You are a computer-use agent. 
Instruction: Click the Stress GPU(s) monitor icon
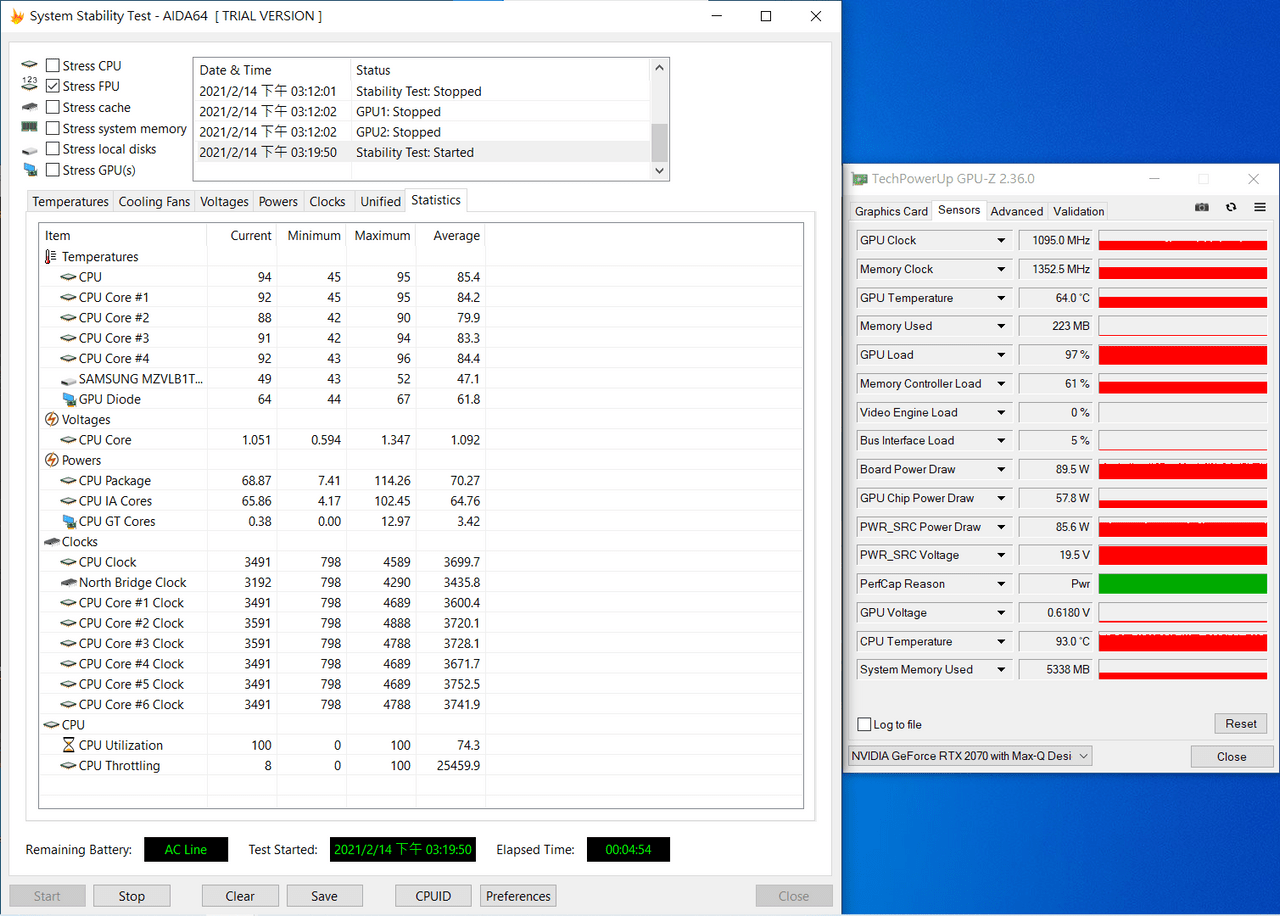click(30, 170)
